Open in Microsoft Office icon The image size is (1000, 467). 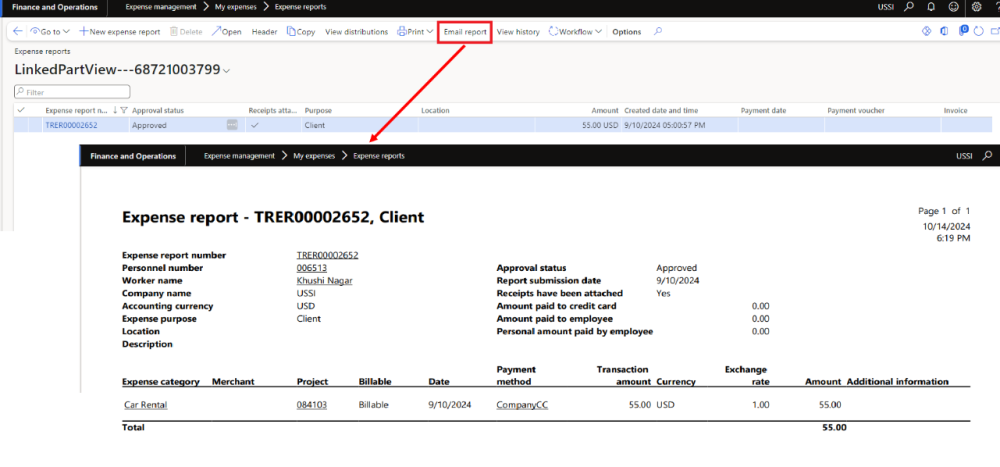tap(945, 31)
